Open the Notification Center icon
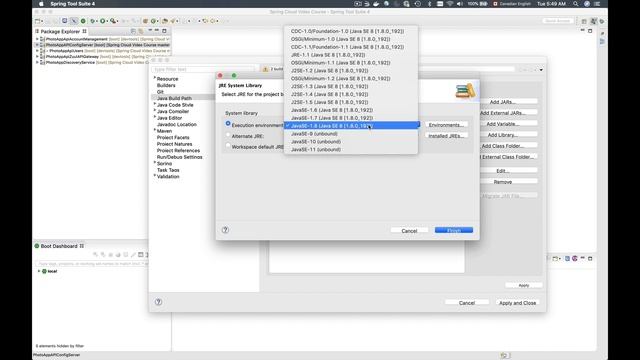The width and height of the screenshot is (640, 360). click(597, 4)
